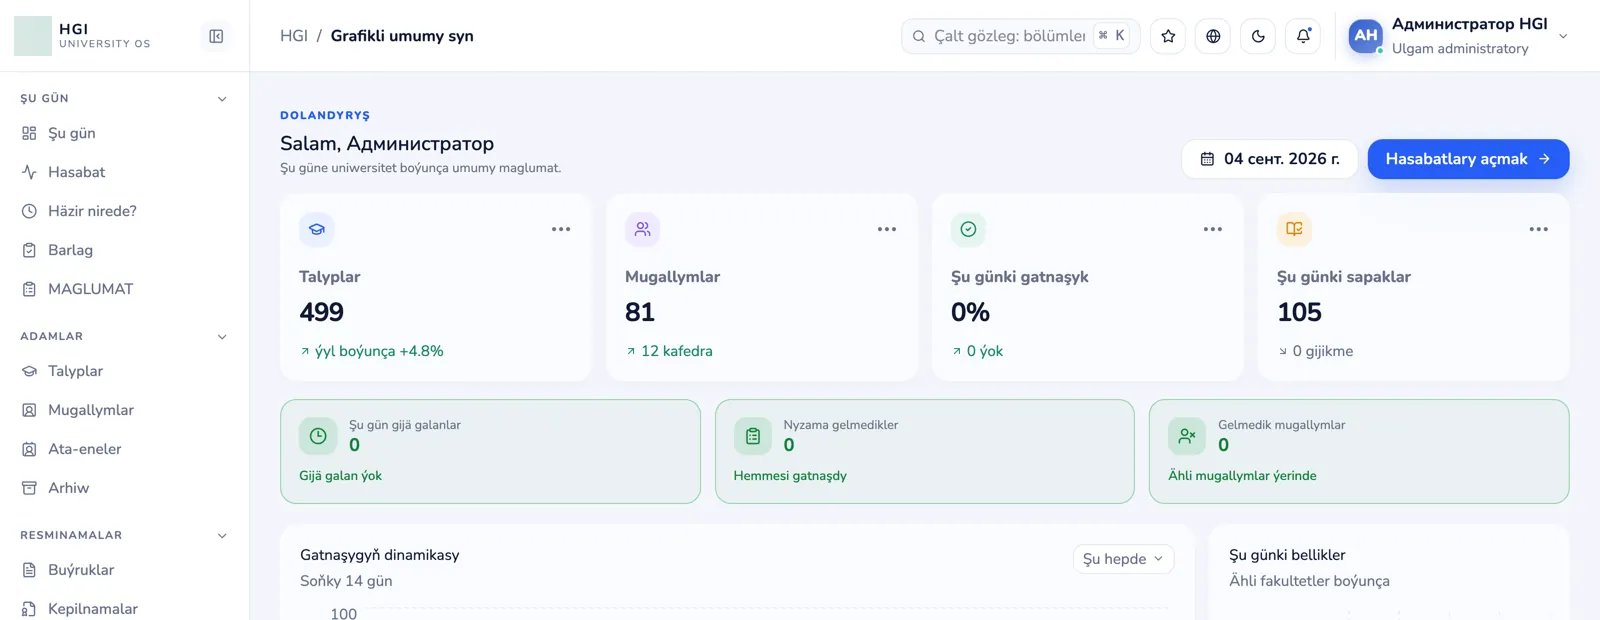Image resolution: width=1600 pixels, height=620 pixels.
Task: Click the 'ýyl boýunça +4.8%' text
Action: [379, 351]
